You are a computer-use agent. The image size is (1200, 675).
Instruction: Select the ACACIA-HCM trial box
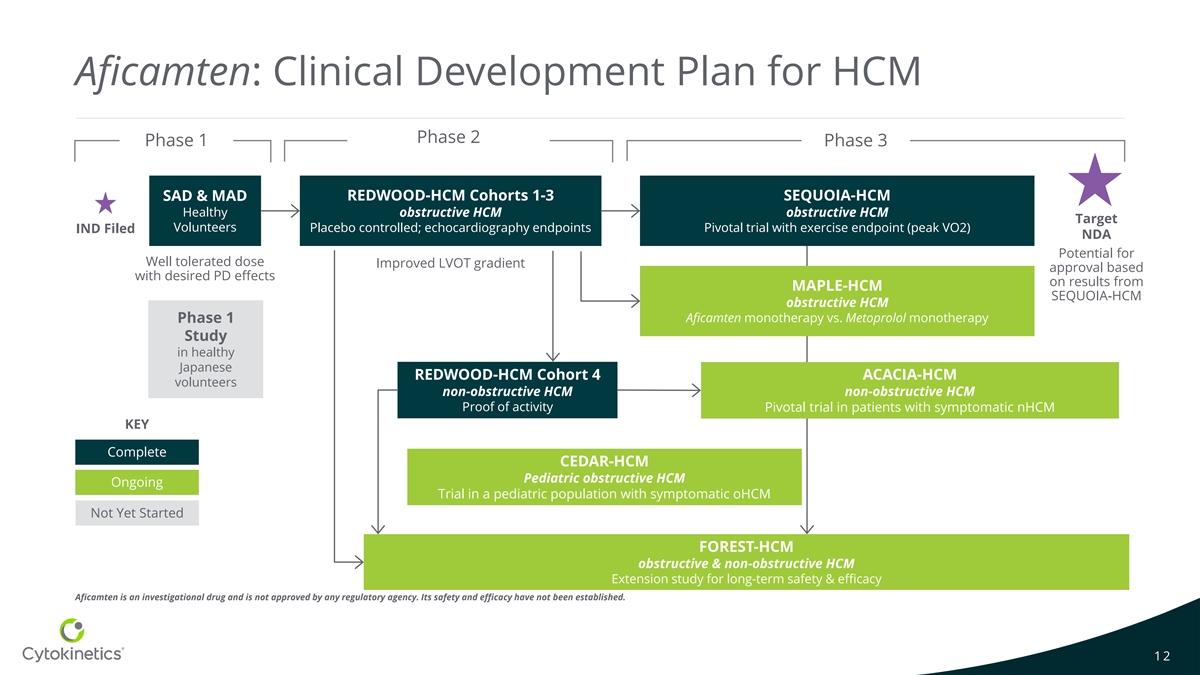(909, 390)
